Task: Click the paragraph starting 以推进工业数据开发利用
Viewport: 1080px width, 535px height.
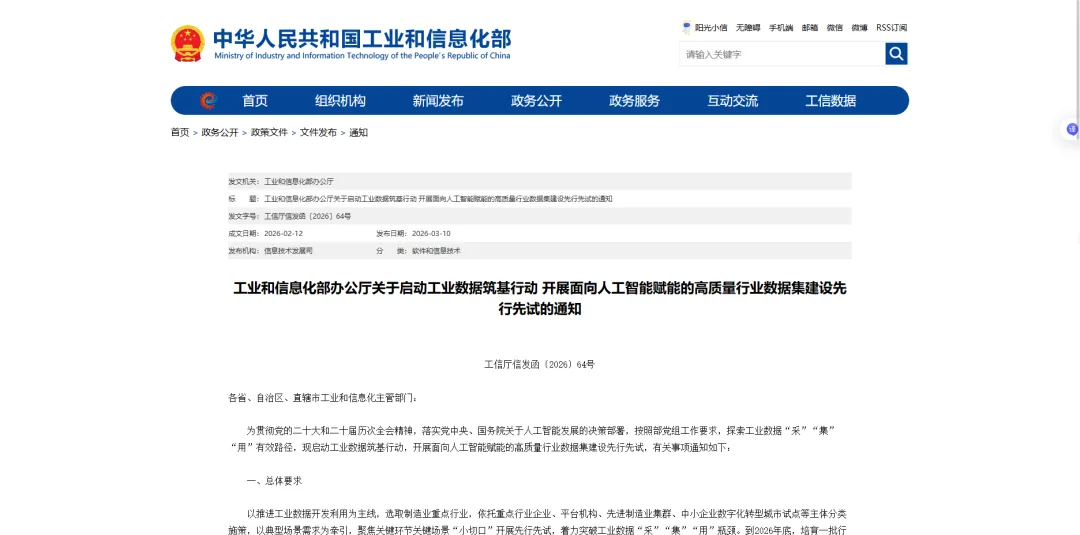Action: pos(539,522)
